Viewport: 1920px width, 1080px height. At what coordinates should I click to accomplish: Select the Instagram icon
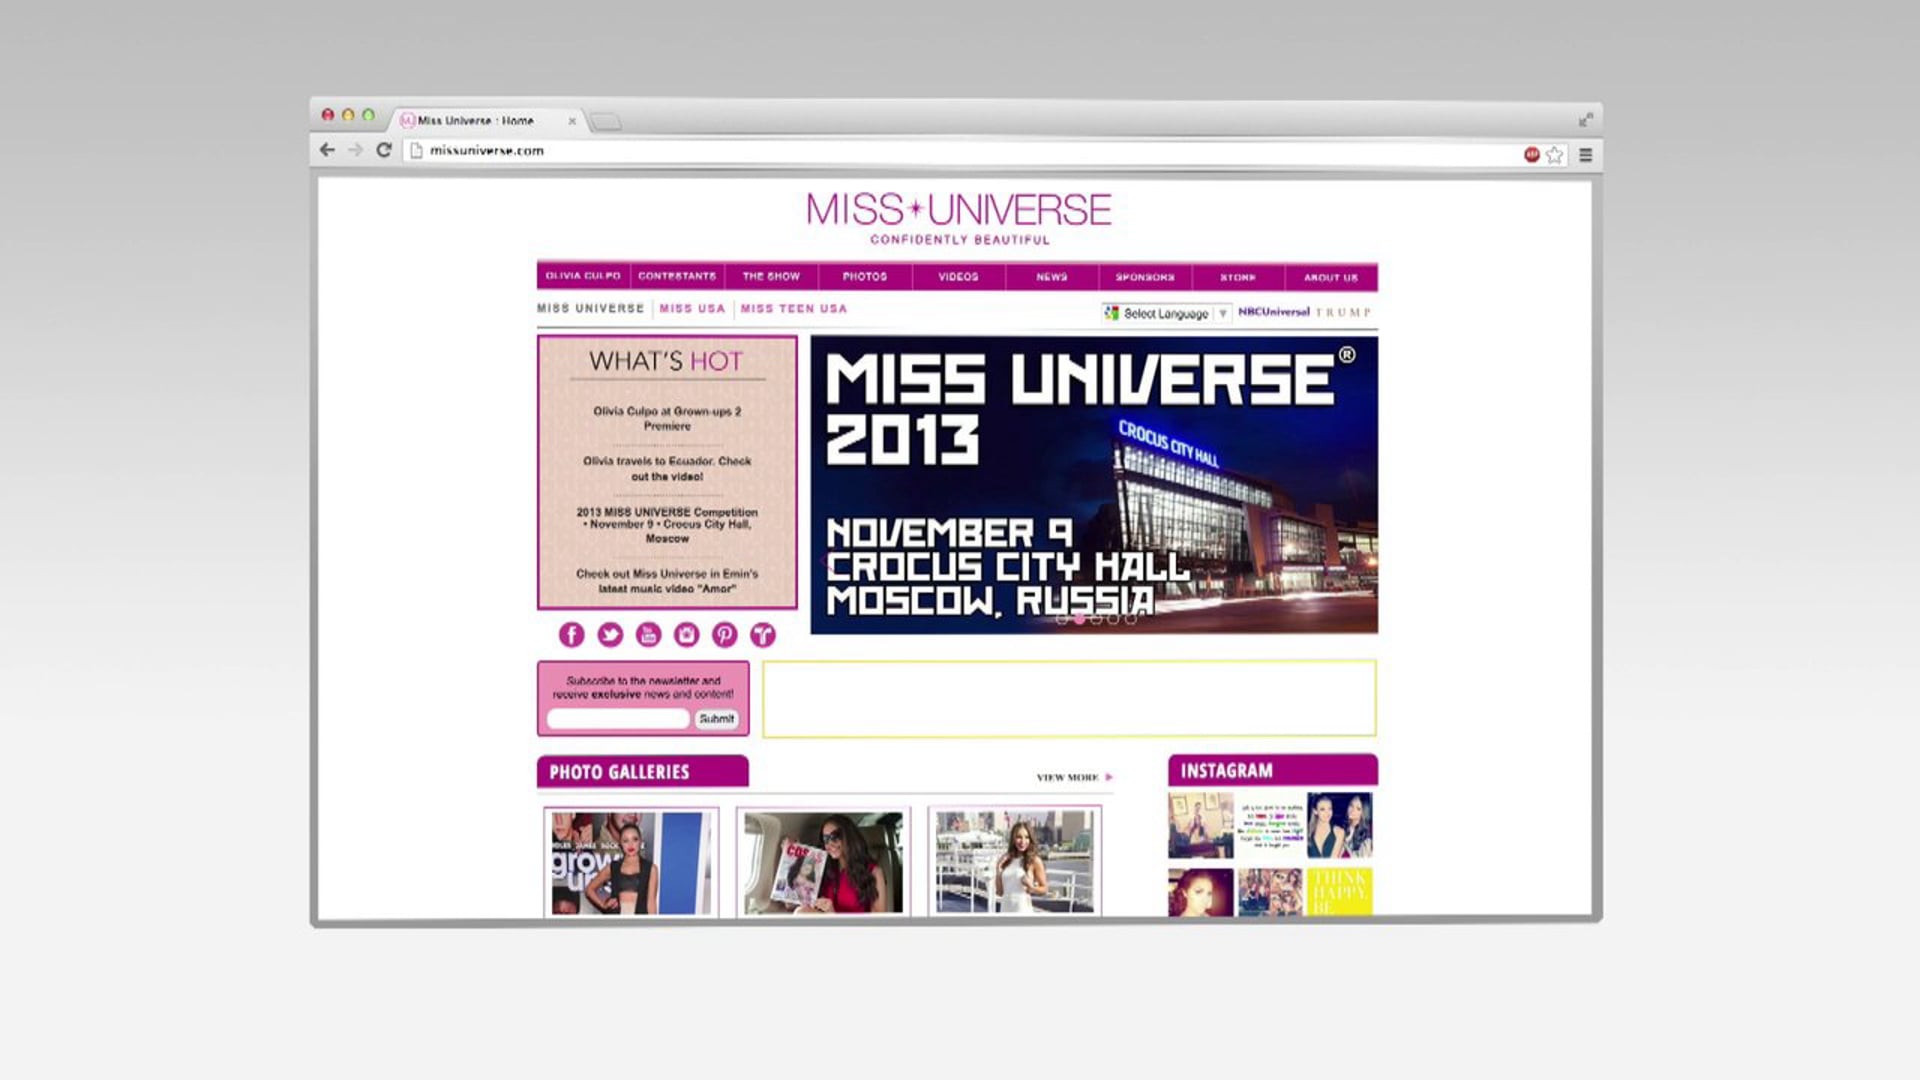tap(688, 633)
